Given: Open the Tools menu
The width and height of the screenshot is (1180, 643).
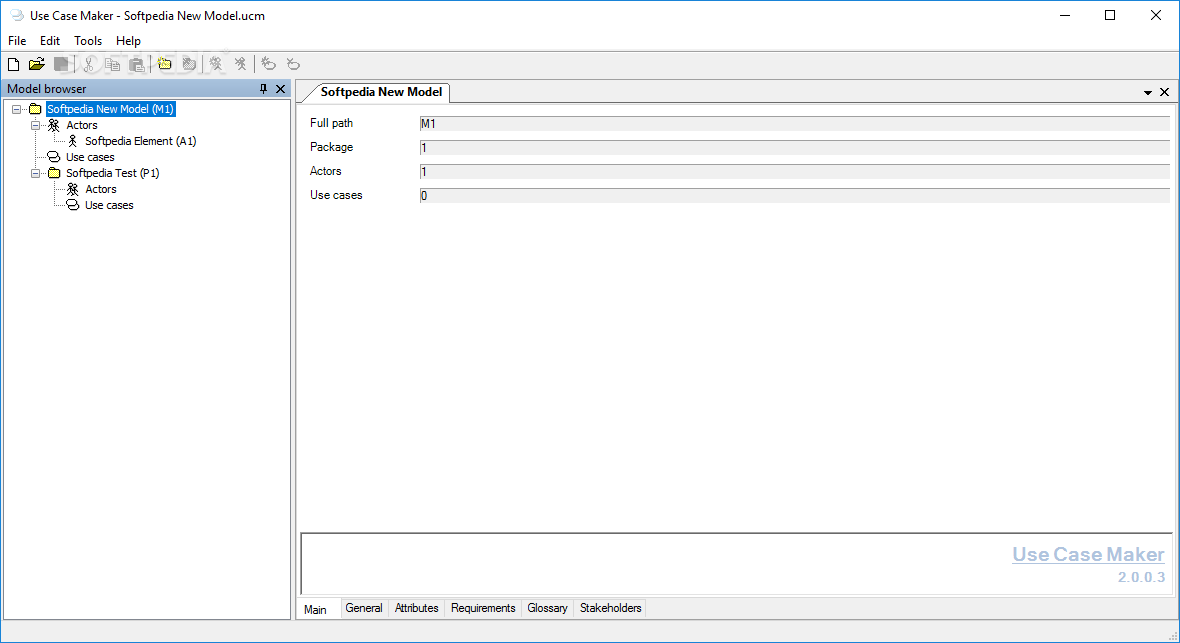Looking at the screenshot, I should click(88, 41).
